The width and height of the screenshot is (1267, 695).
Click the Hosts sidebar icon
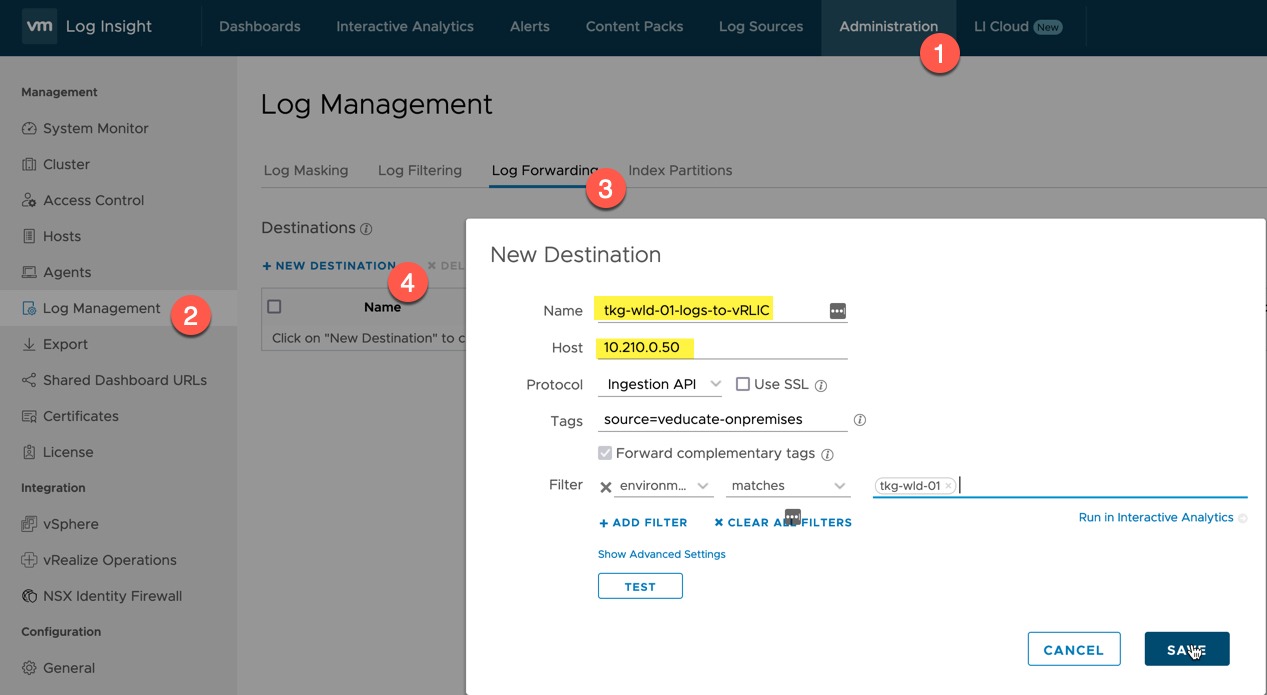point(29,237)
